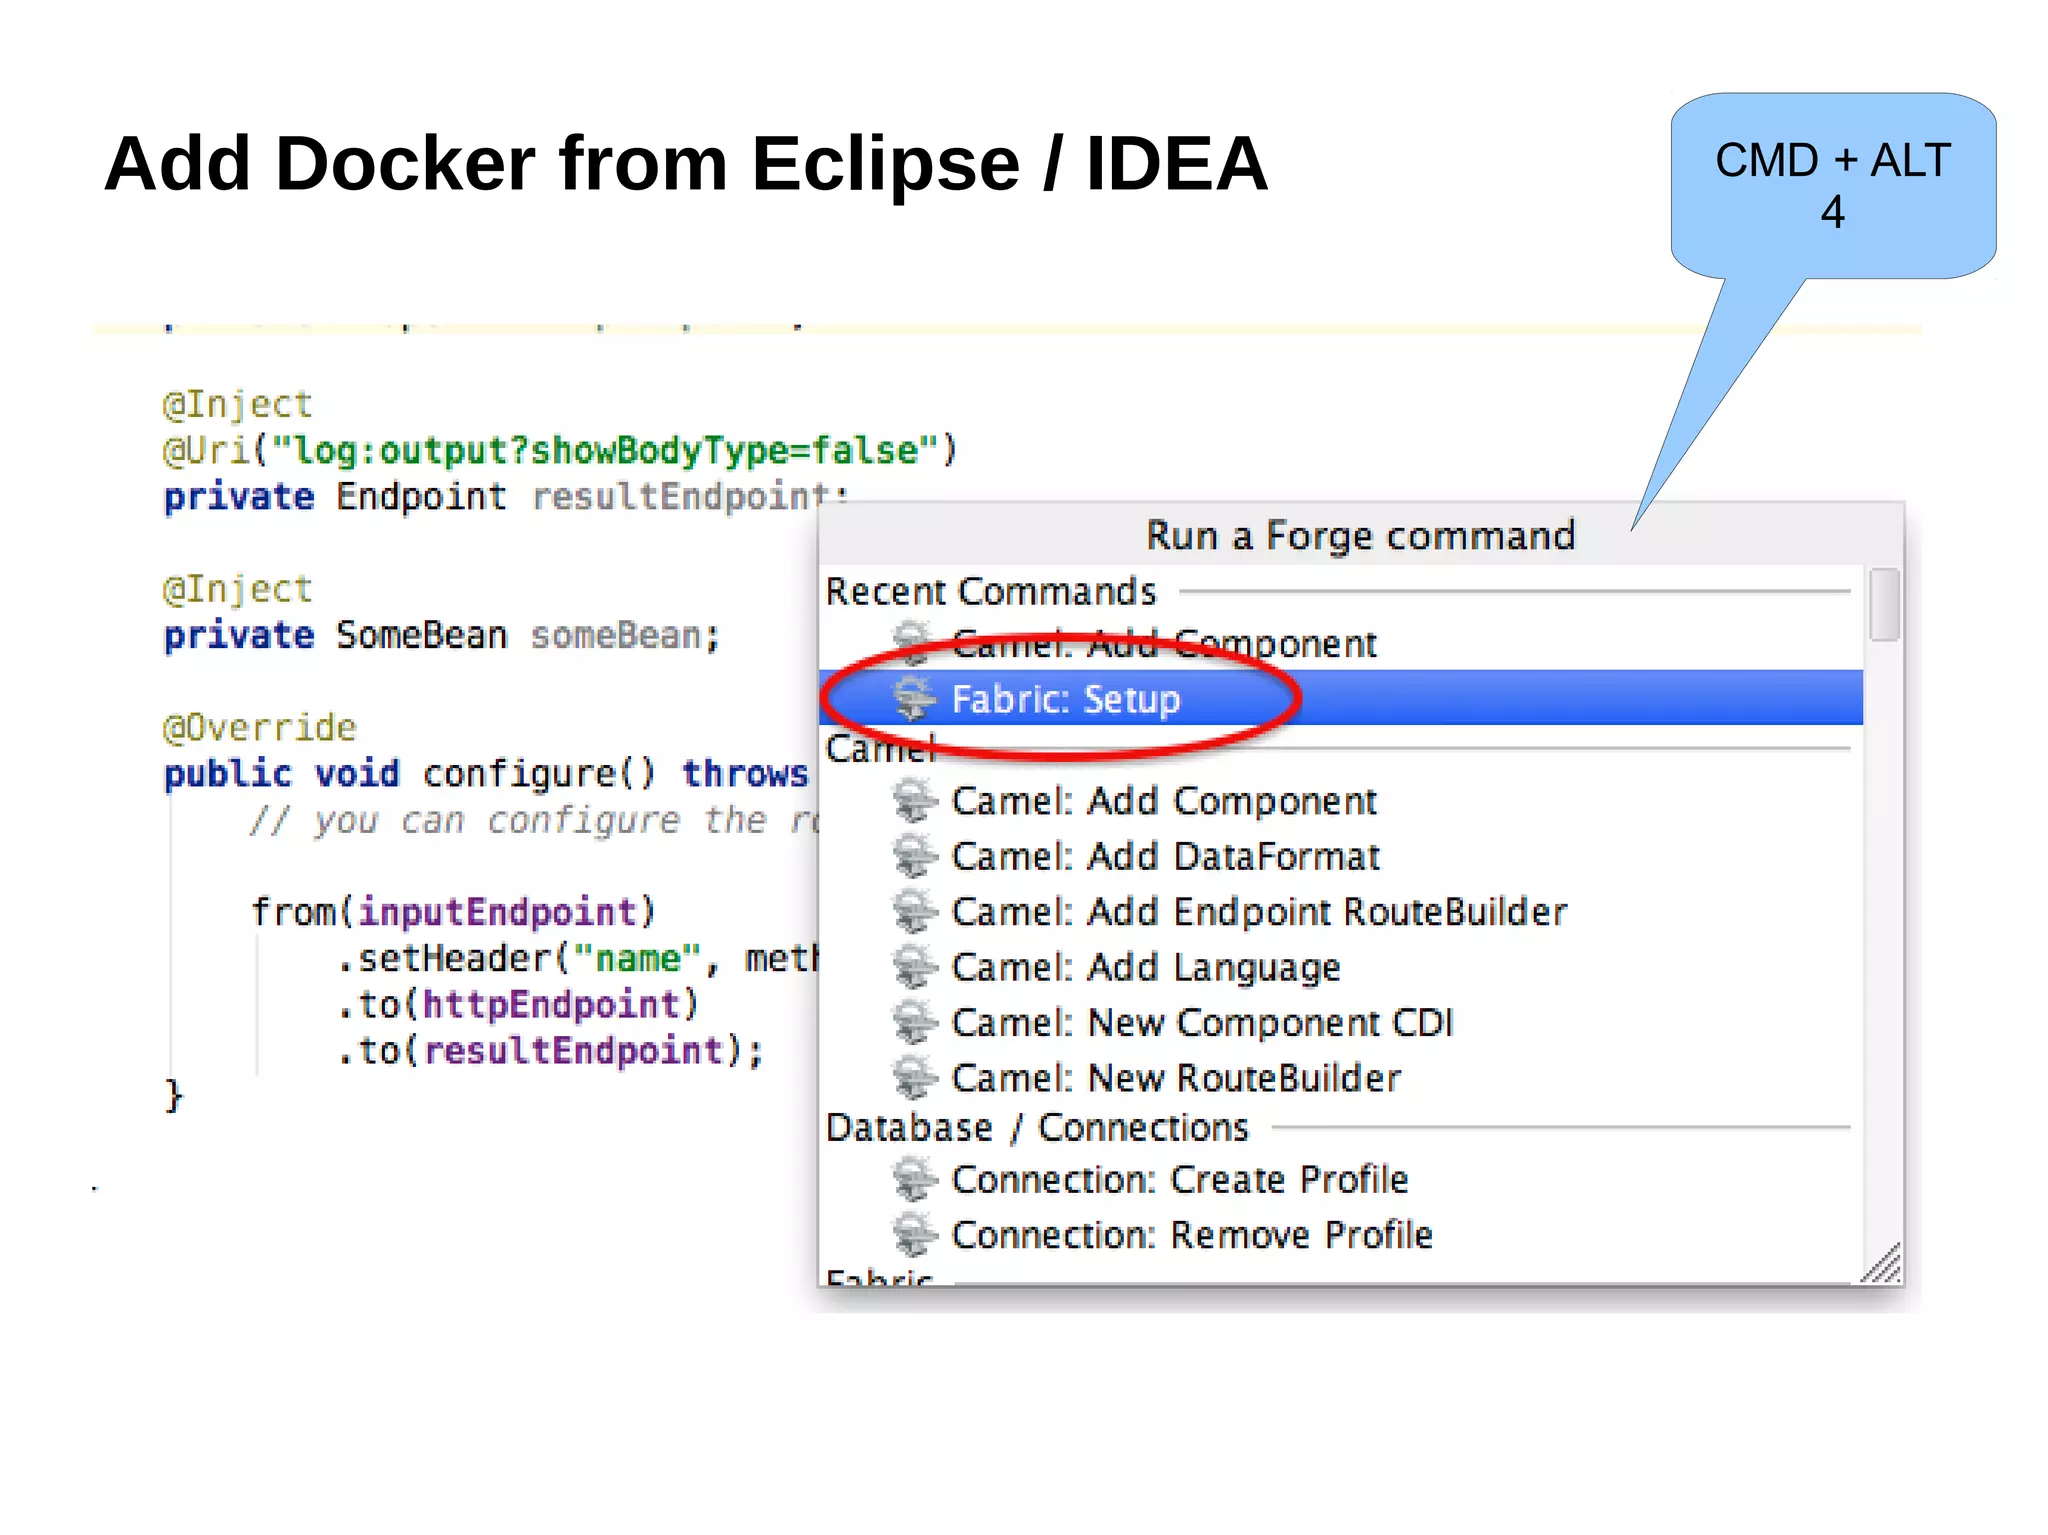Image resolution: width=2048 pixels, height=1535 pixels.
Task: Click the Run a Forge command title
Action: click(x=1360, y=536)
